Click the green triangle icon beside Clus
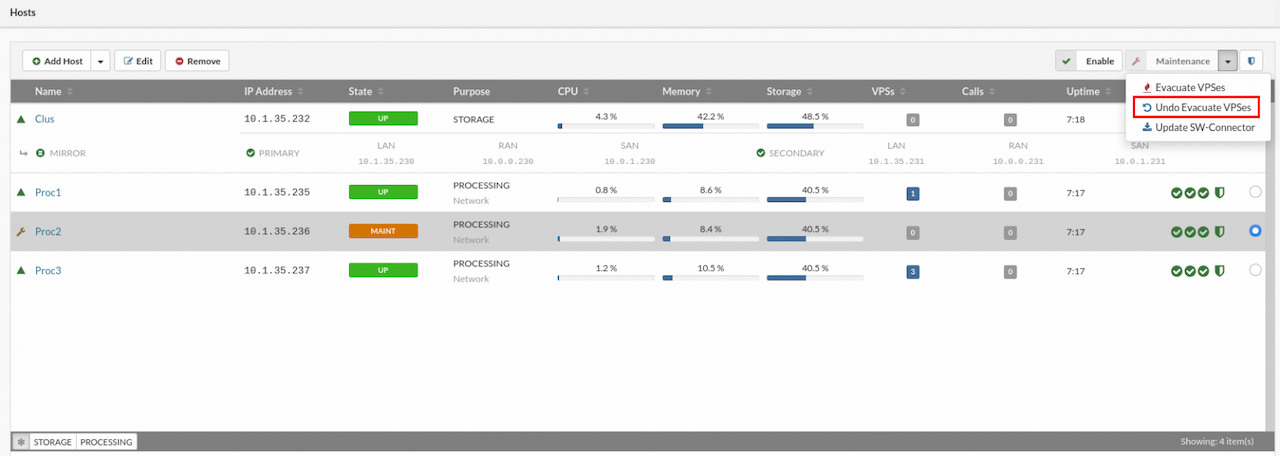Image resolution: width=1280 pixels, height=456 pixels. coord(21,119)
